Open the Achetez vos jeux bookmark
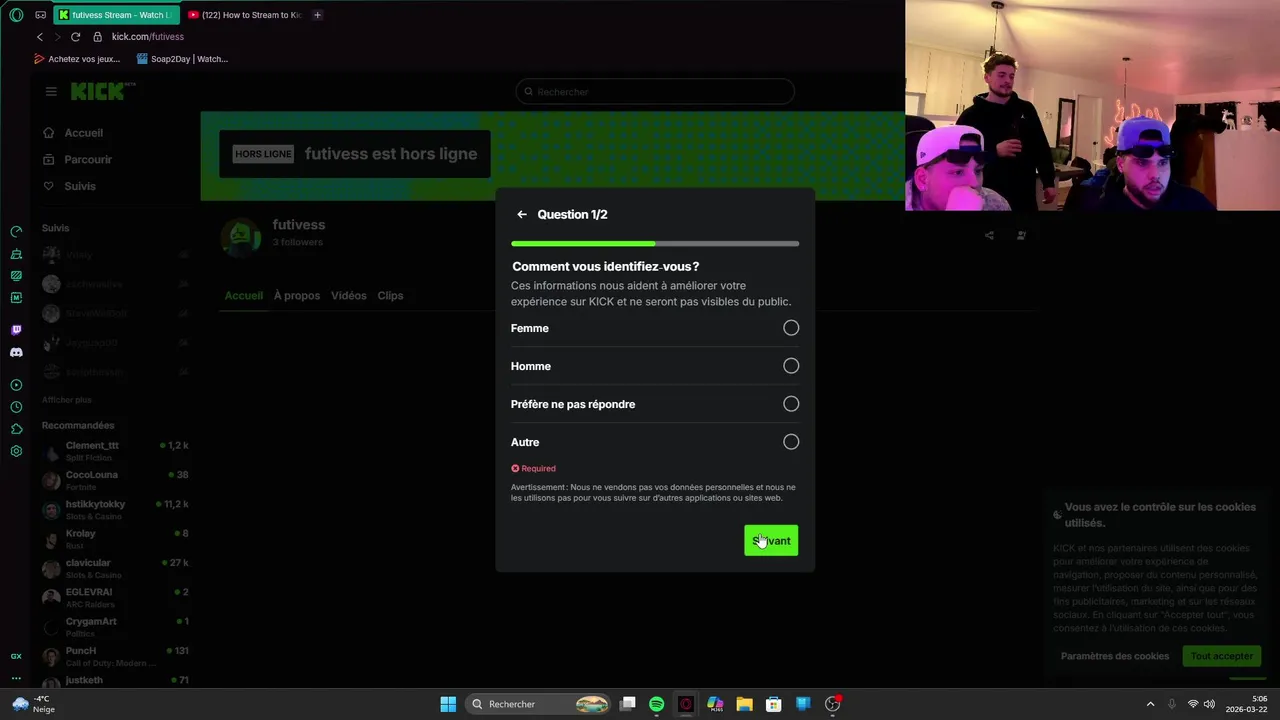The image size is (1280, 720). pyautogui.click(x=77, y=59)
